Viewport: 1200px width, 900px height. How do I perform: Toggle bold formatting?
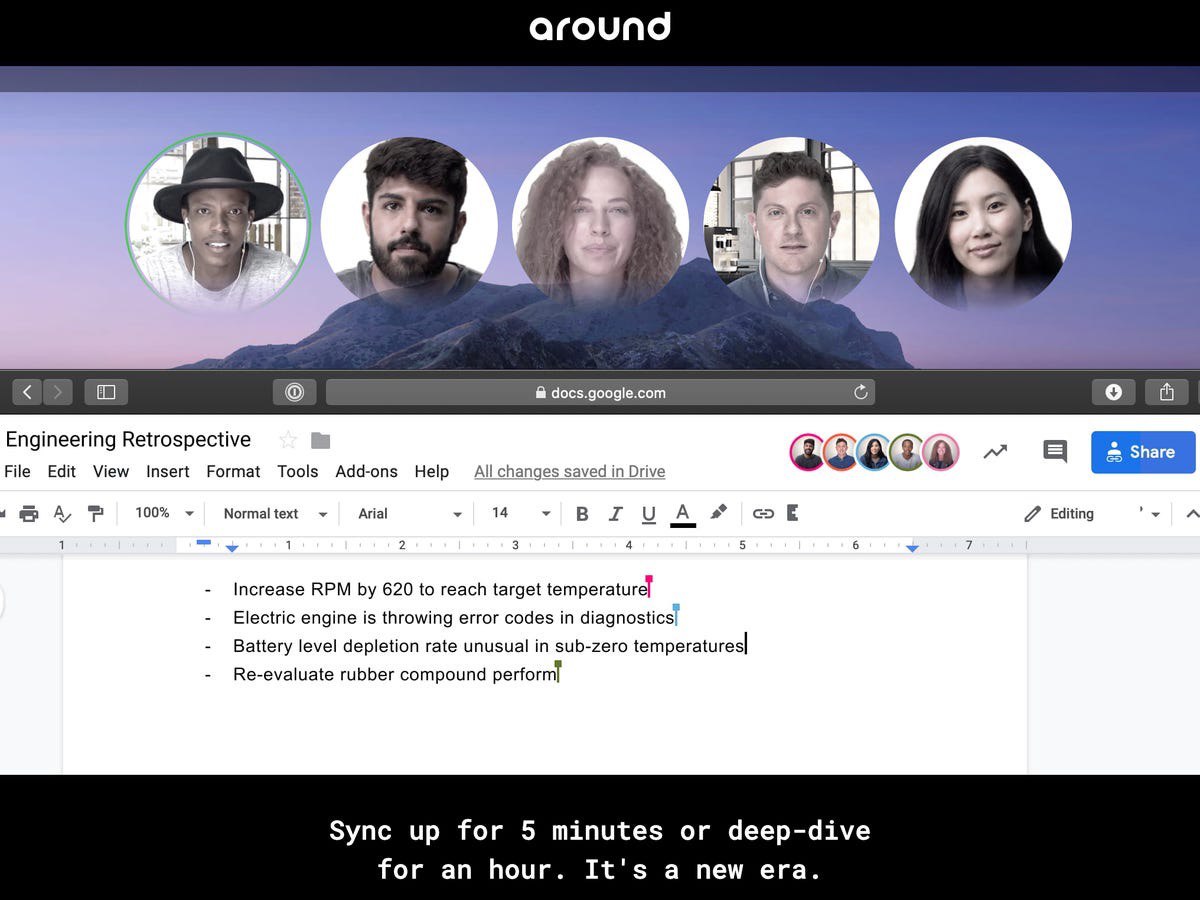coord(582,514)
